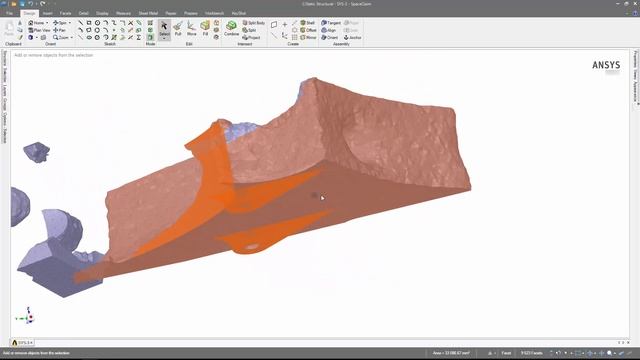Select the Pan tool
The width and height of the screenshot is (640, 360).
[x=60, y=30]
